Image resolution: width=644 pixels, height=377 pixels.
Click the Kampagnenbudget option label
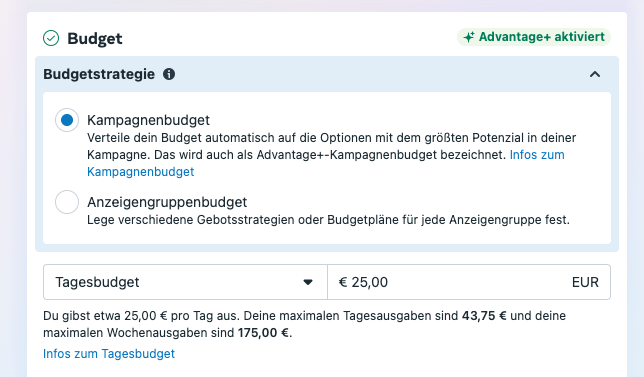(148, 120)
